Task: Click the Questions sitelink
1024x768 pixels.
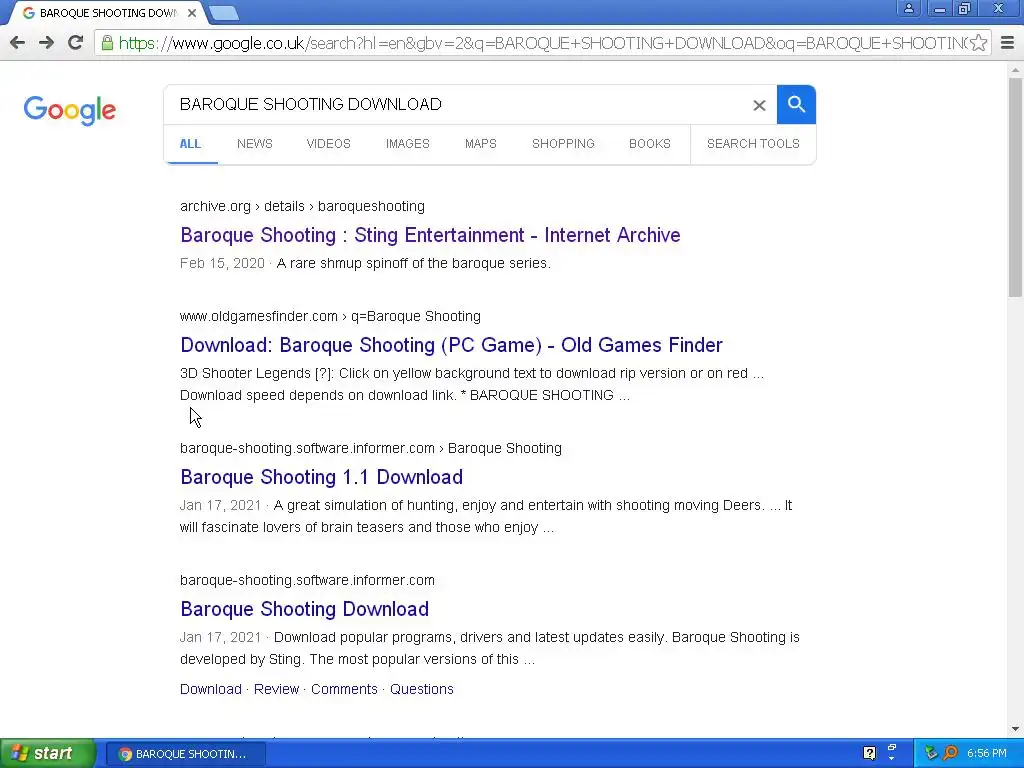Action: pyautogui.click(x=422, y=690)
